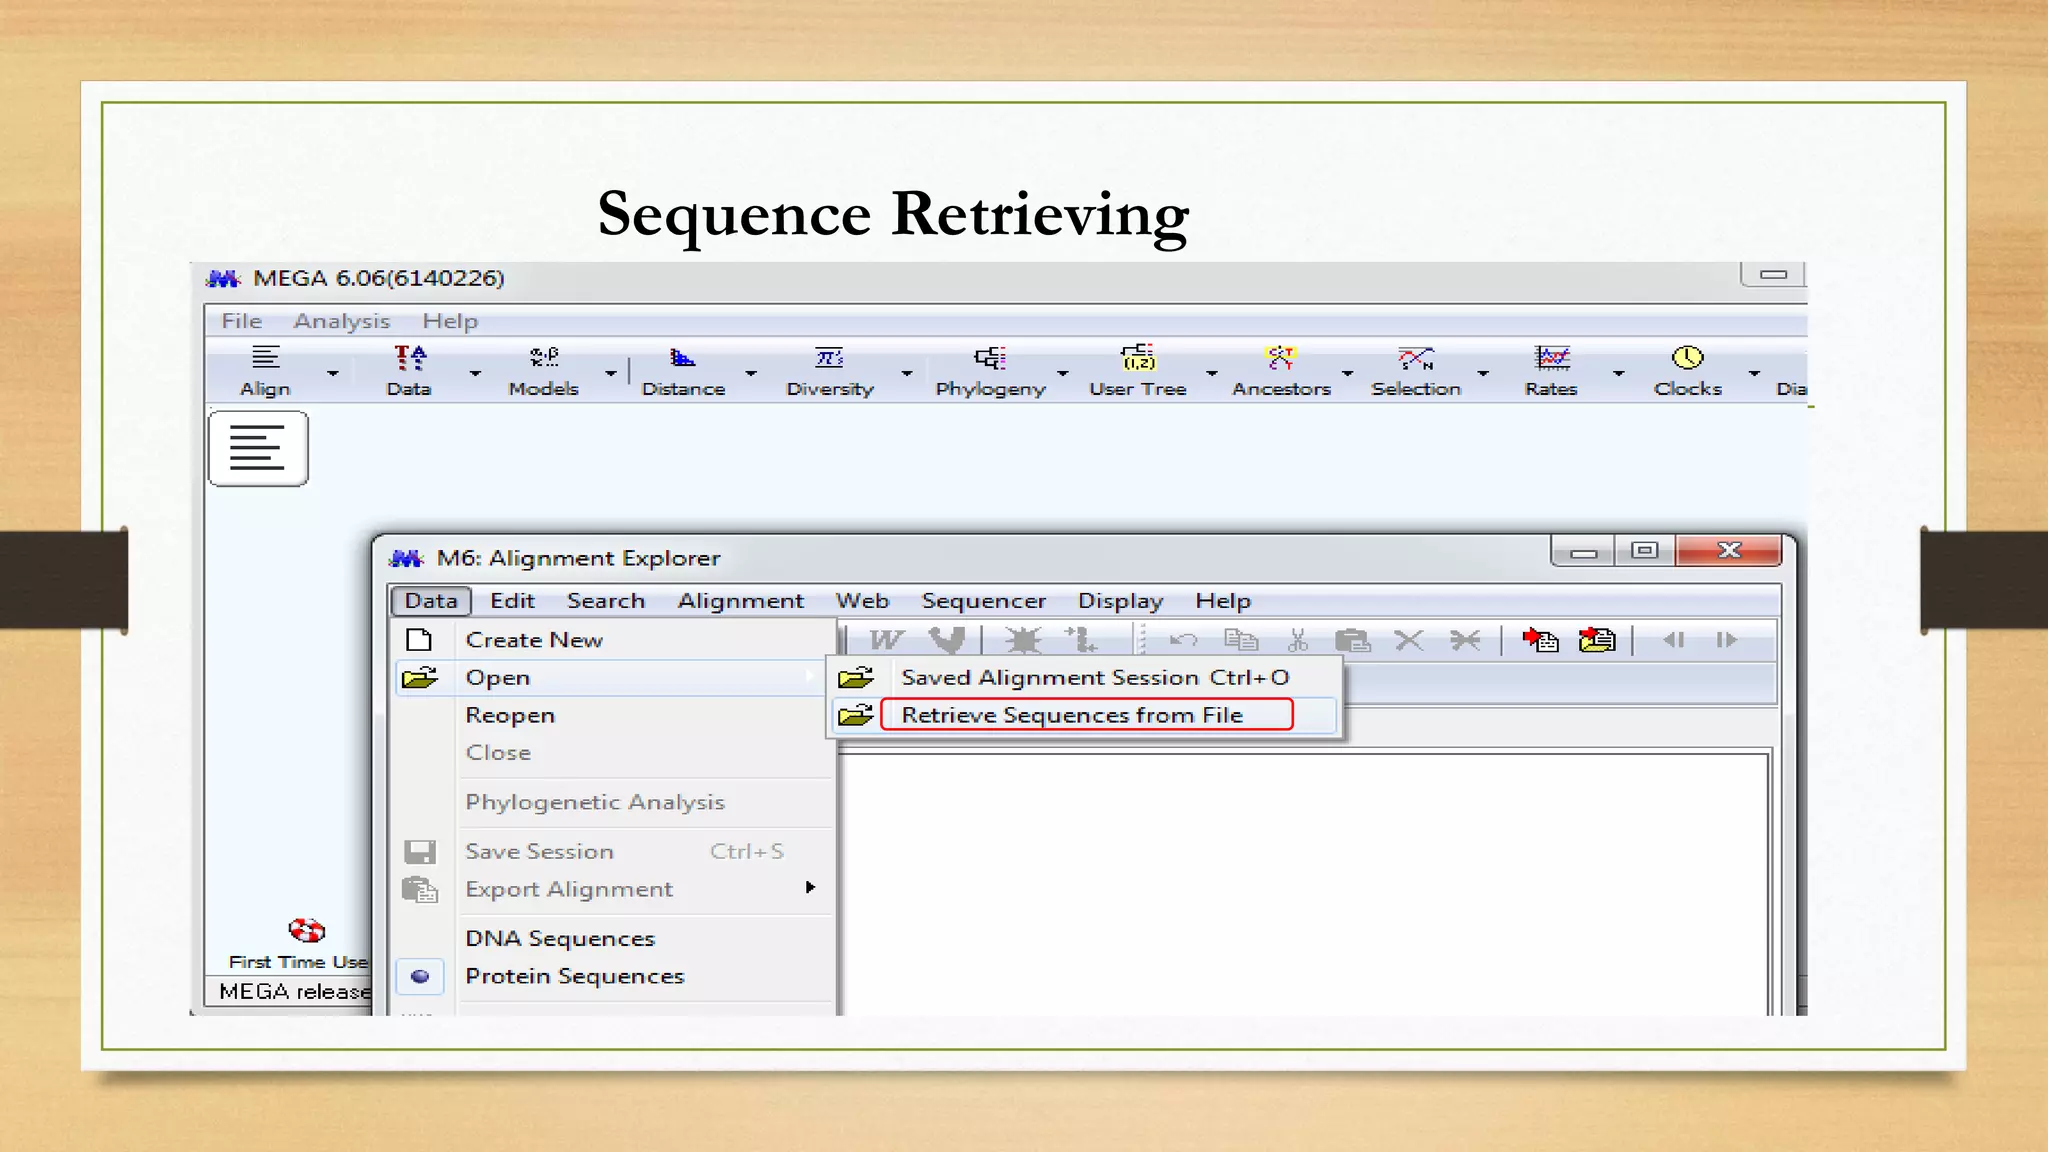This screenshot has height=1152, width=2048.
Task: Select Protein Sequences radio option
Action: coord(574,976)
